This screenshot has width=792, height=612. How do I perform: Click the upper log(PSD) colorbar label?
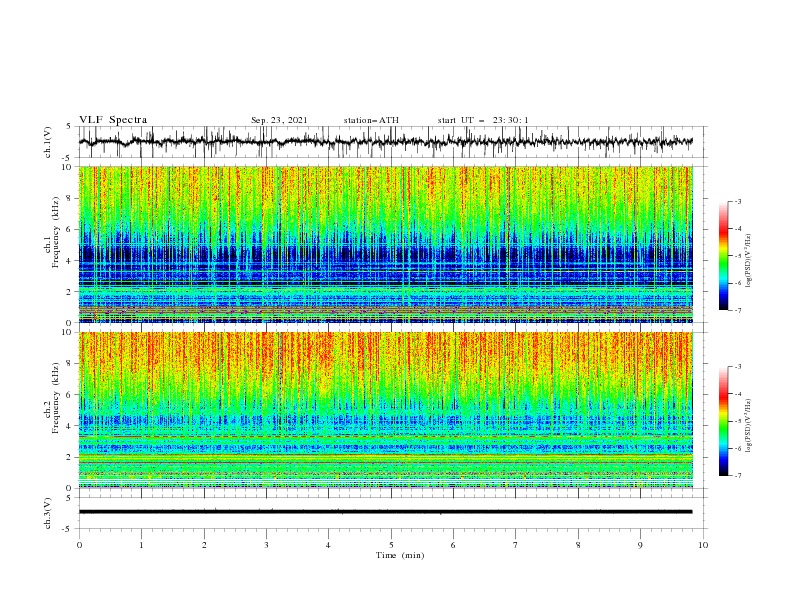point(748,261)
